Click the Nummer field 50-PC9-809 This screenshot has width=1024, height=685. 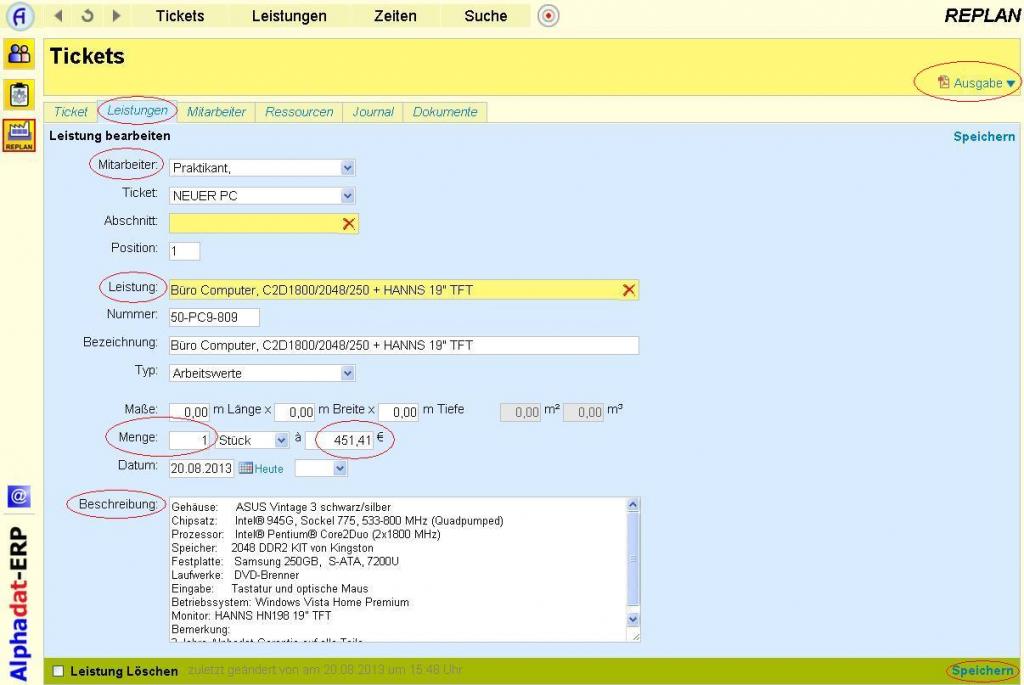214,317
